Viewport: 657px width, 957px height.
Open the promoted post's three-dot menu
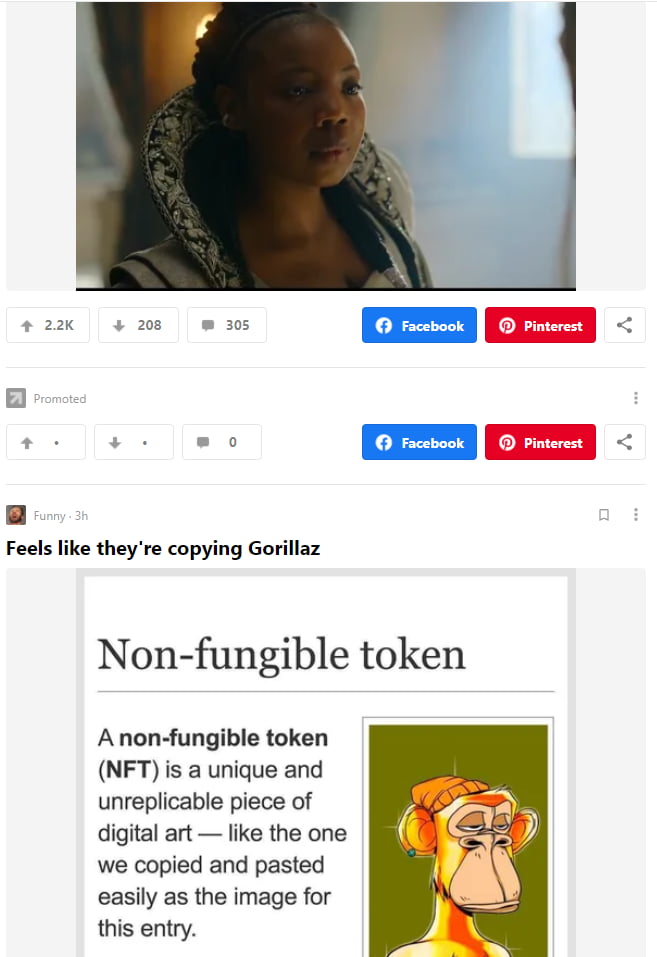click(636, 399)
